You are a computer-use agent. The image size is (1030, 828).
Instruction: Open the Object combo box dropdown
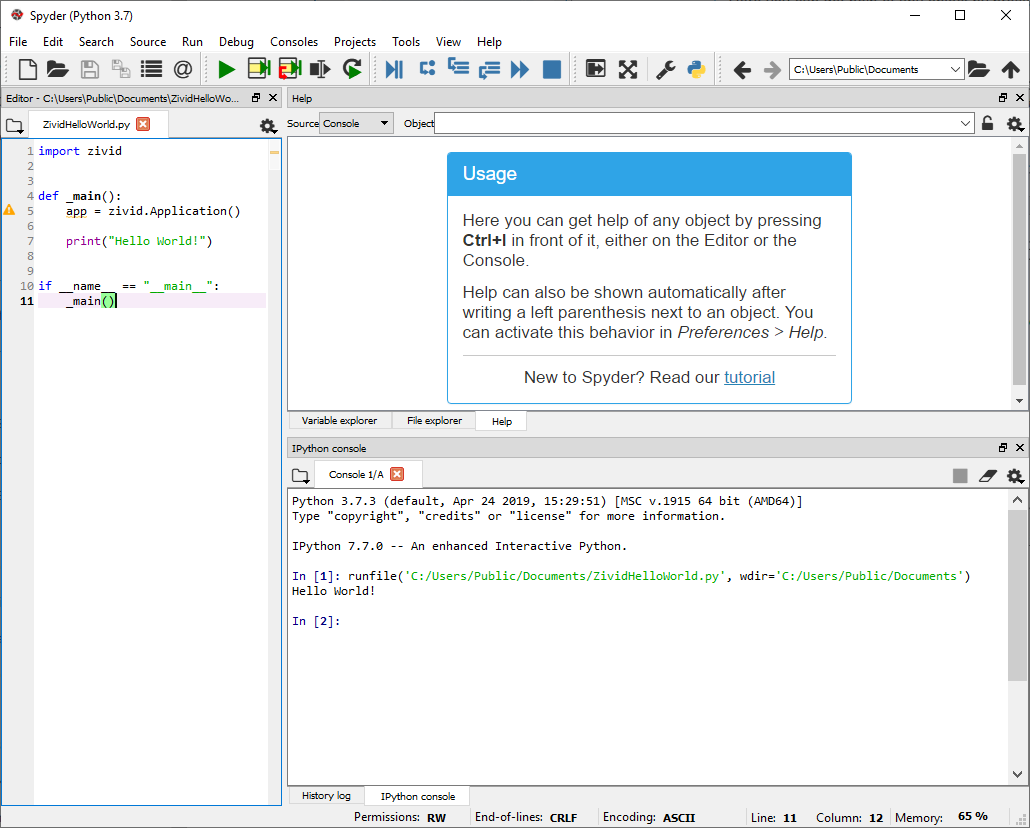pyautogui.click(x=968, y=123)
